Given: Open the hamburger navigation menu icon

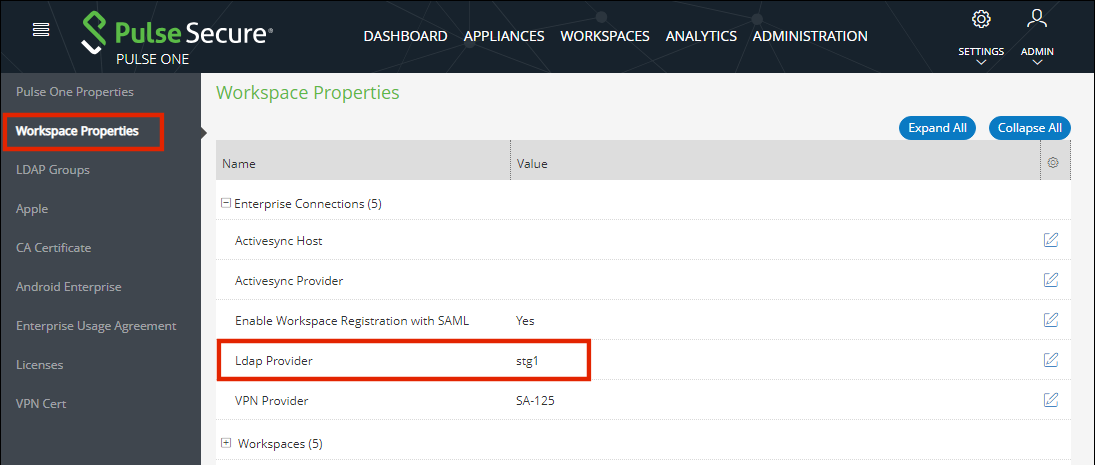Looking at the screenshot, I should pyautogui.click(x=41, y=30).
